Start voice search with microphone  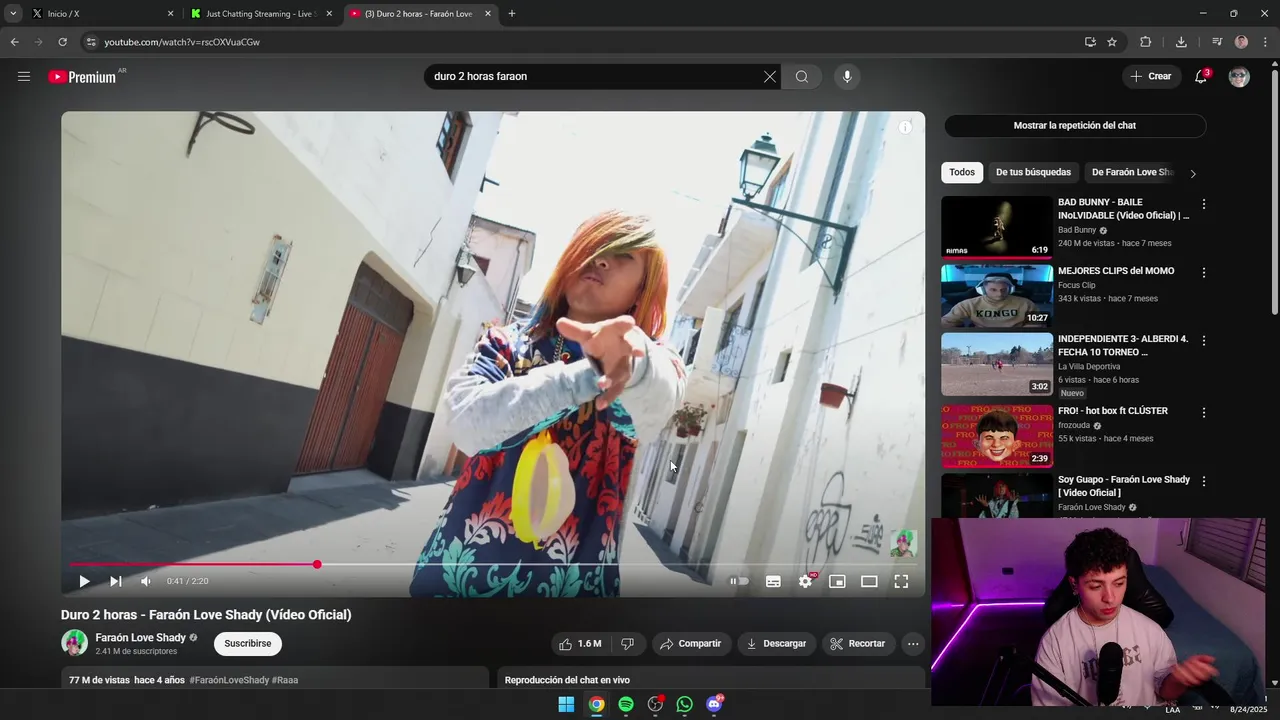click(847, 77)
